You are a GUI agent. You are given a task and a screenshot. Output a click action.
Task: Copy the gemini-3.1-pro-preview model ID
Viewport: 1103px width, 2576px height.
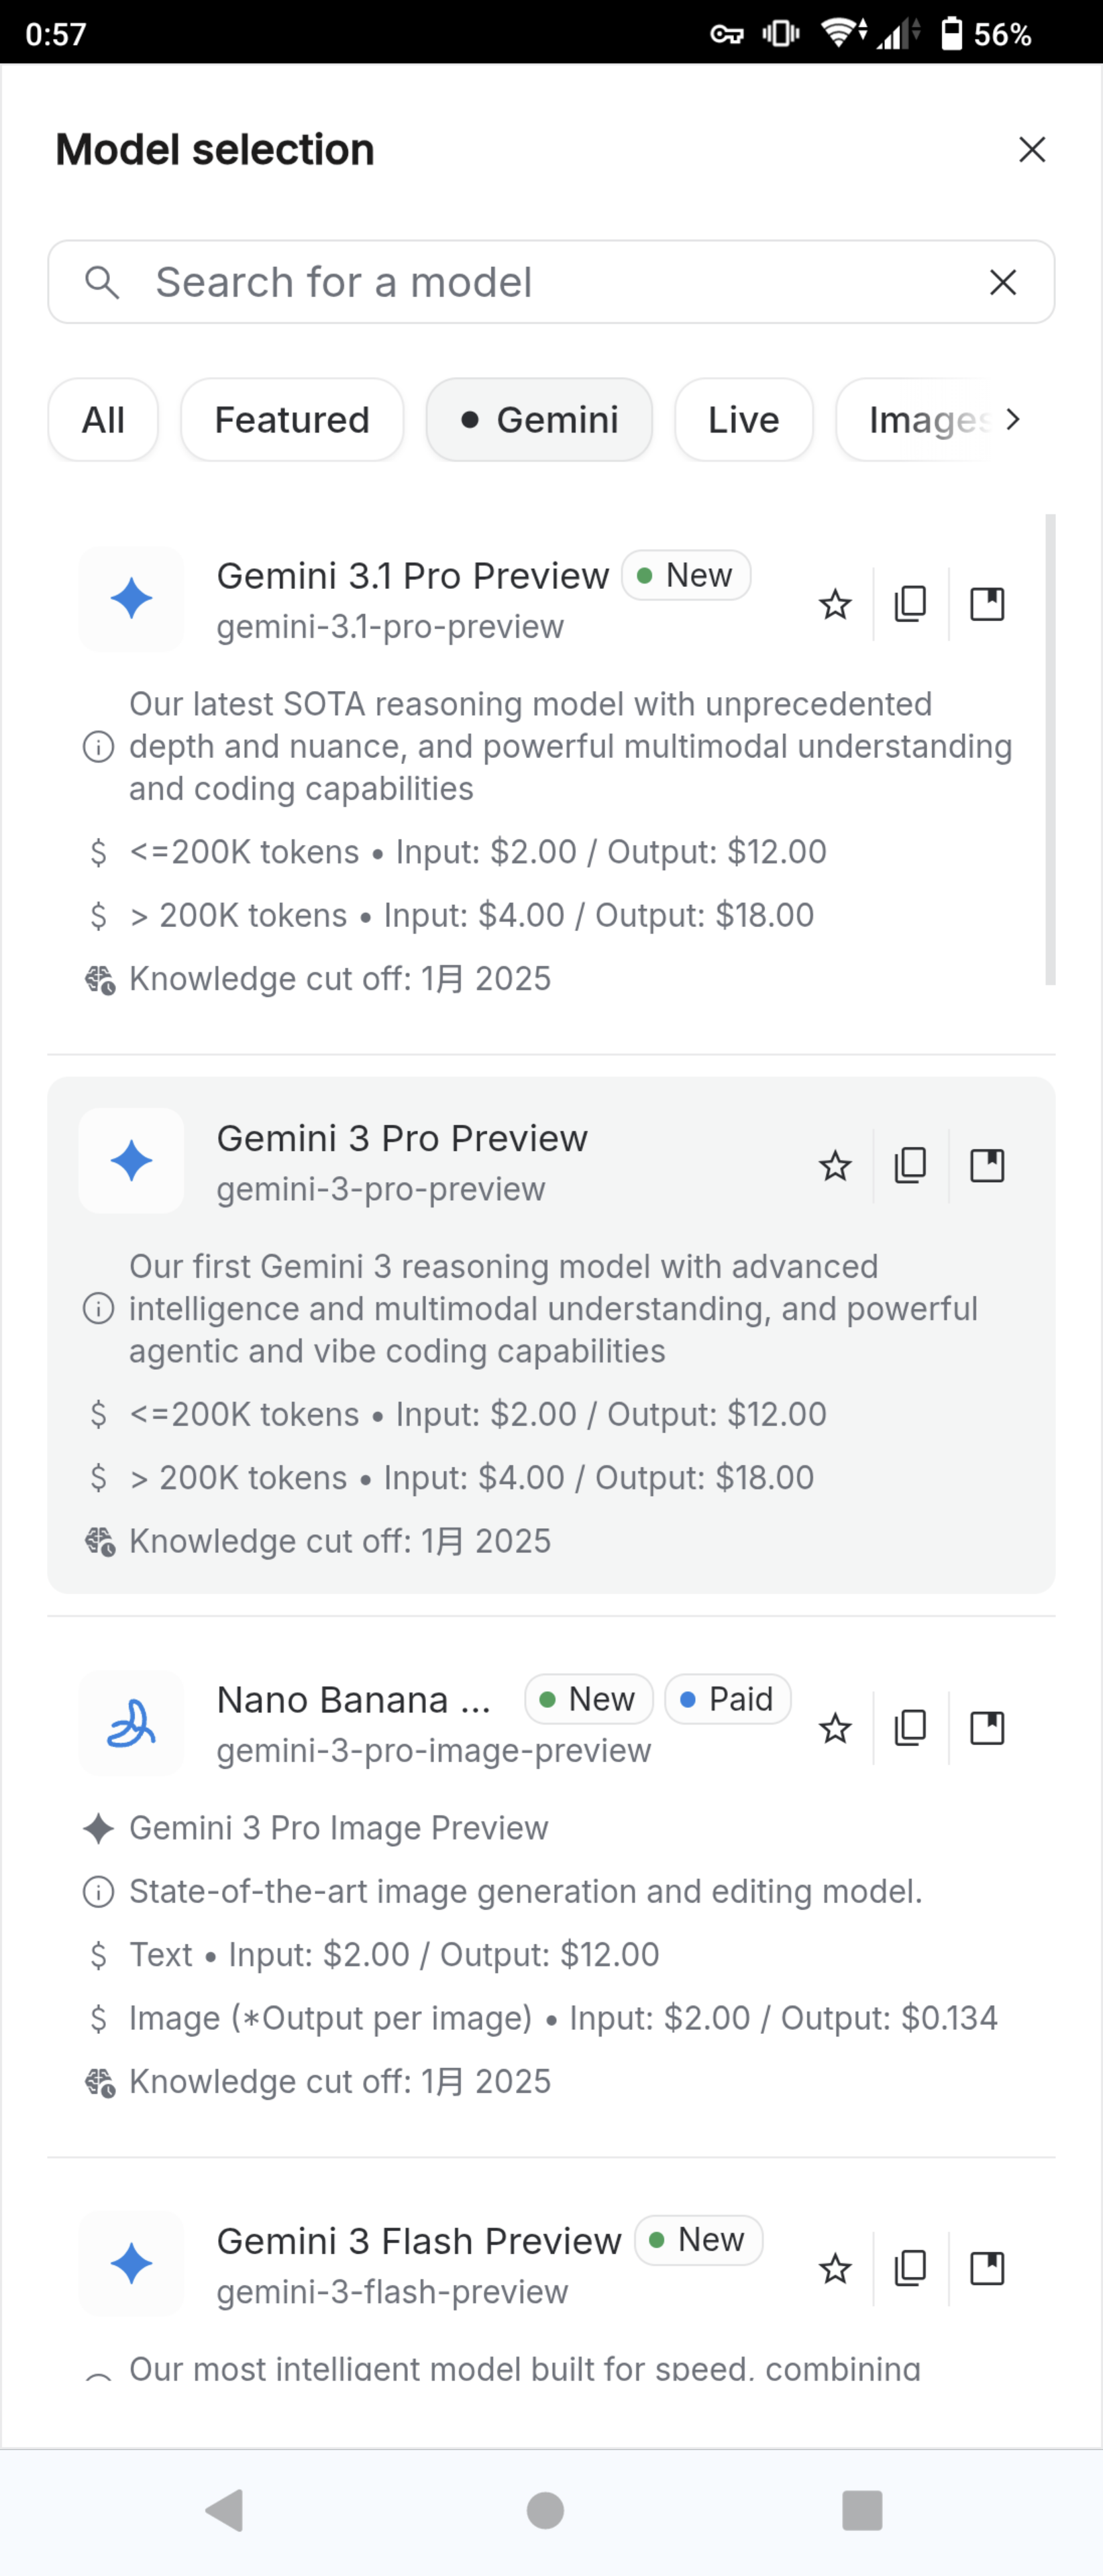click(x=910, y=604)
